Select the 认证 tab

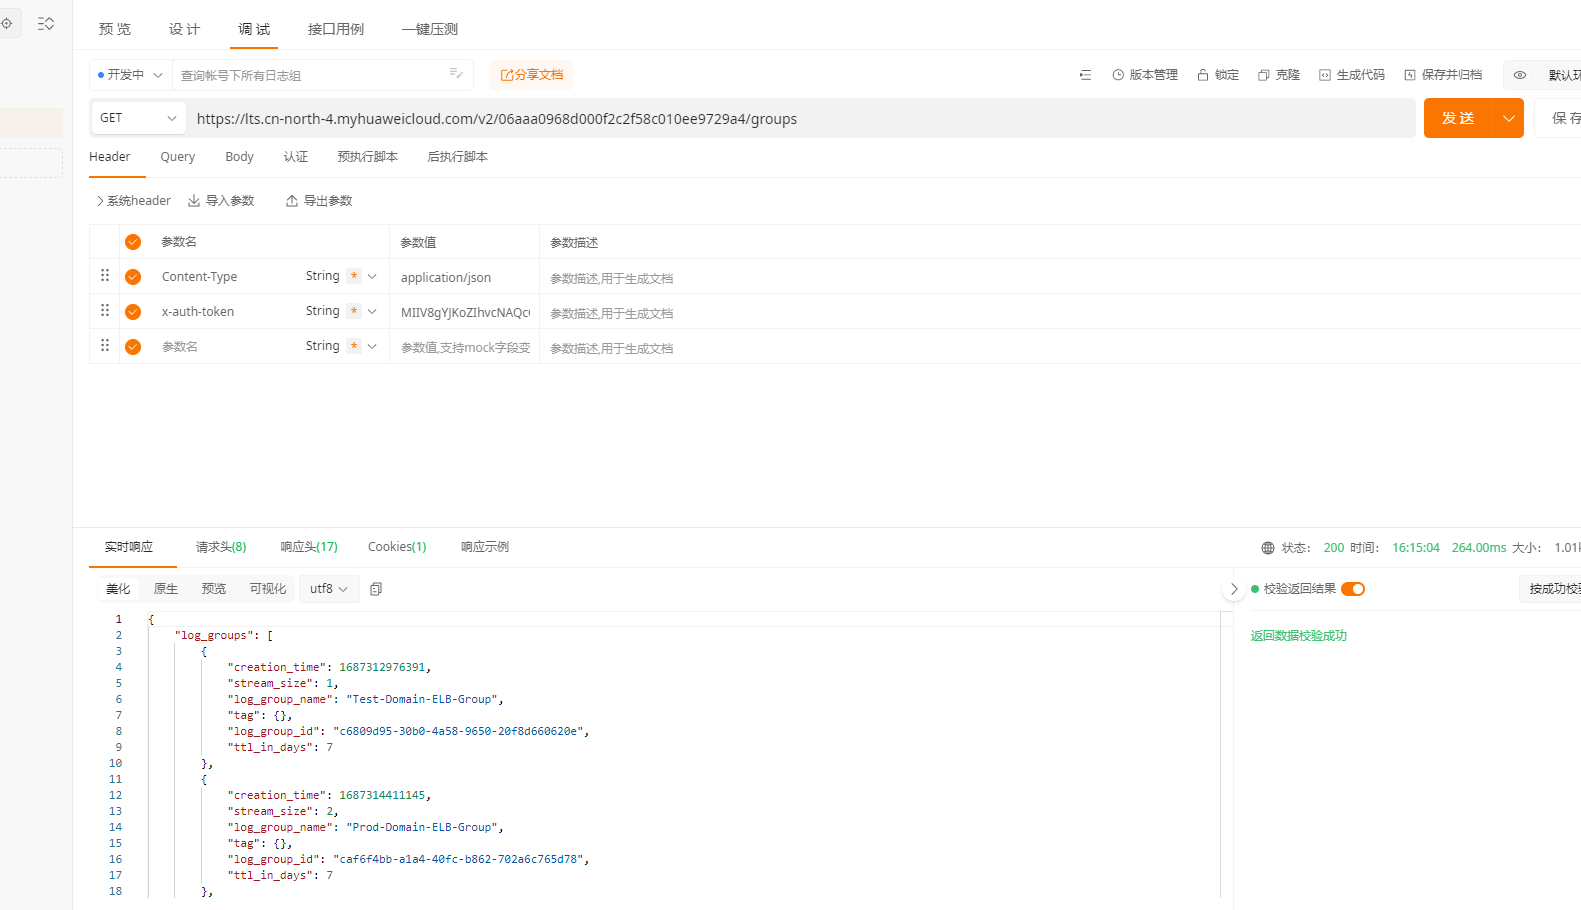tap(296, 157)
